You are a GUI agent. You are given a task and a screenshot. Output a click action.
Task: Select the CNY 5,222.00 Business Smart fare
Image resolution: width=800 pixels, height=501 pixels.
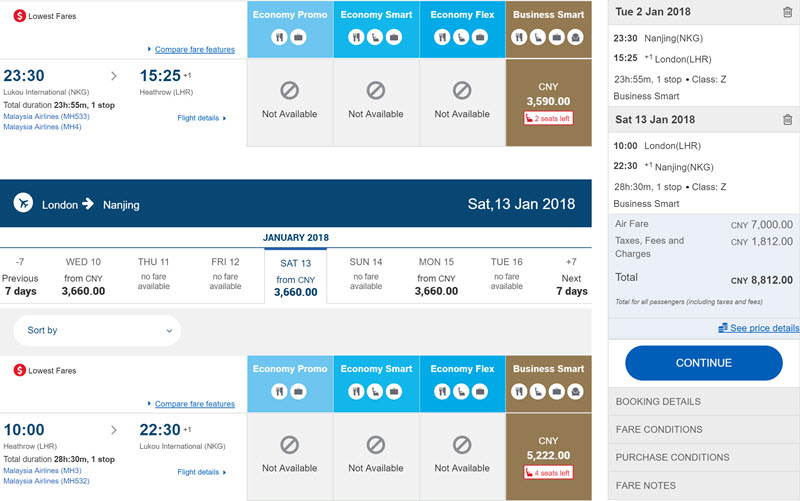point(548,457)
